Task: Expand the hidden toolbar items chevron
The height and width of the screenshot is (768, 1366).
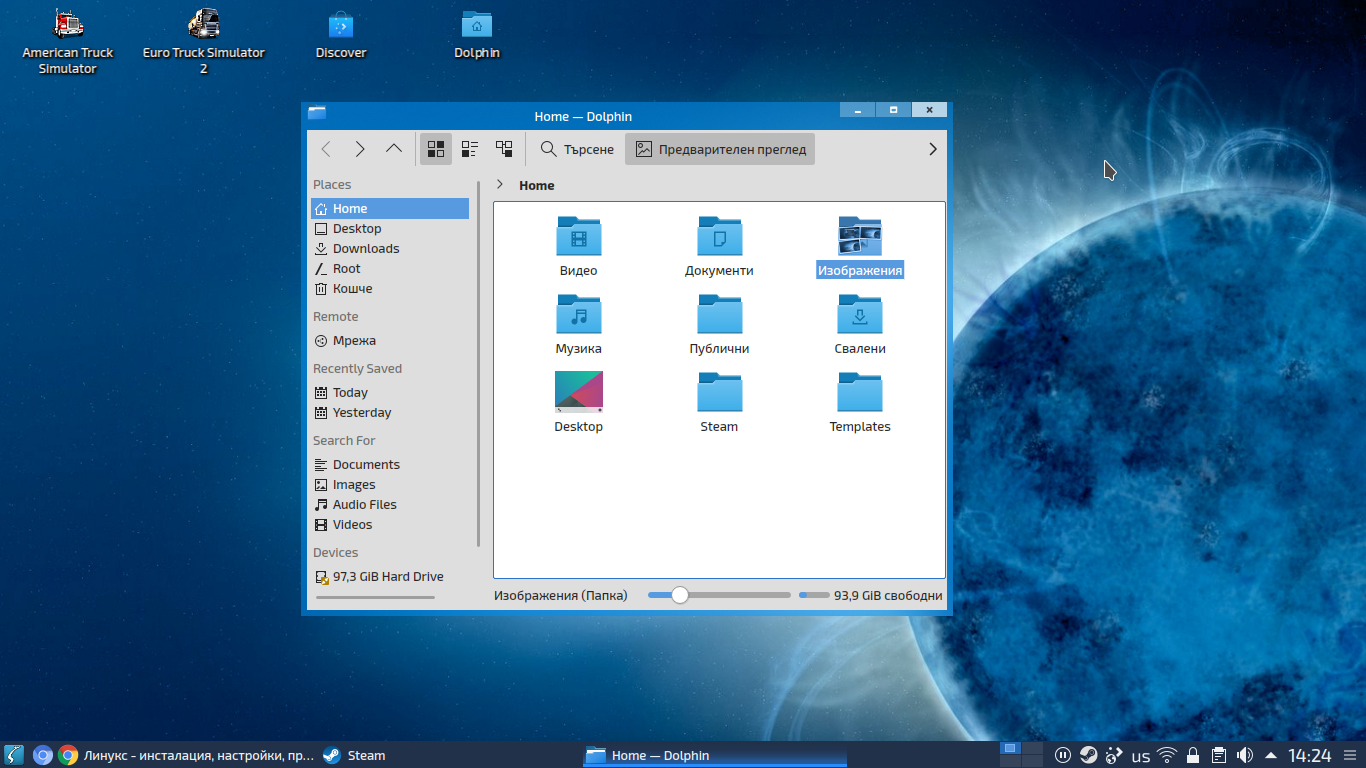Action: coord(933,149)
